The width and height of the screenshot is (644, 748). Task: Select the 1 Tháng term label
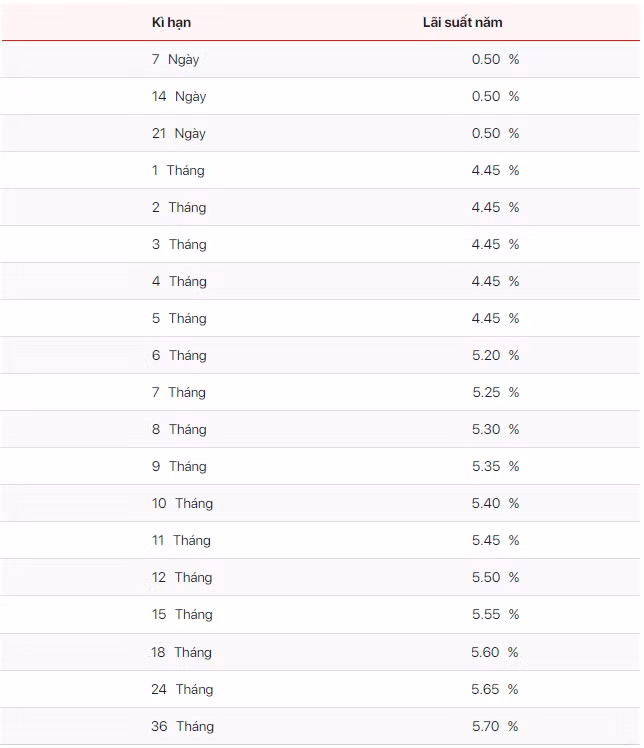(x=178, y=170)
